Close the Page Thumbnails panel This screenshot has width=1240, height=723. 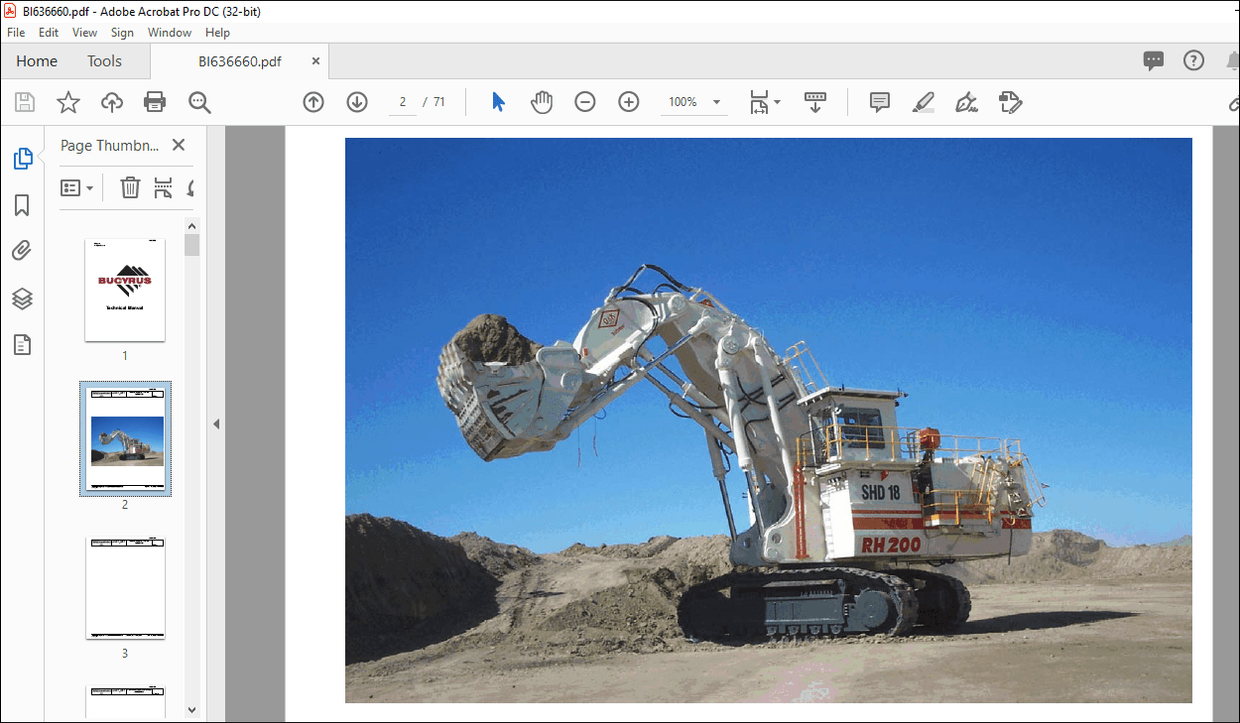(178, 144)
